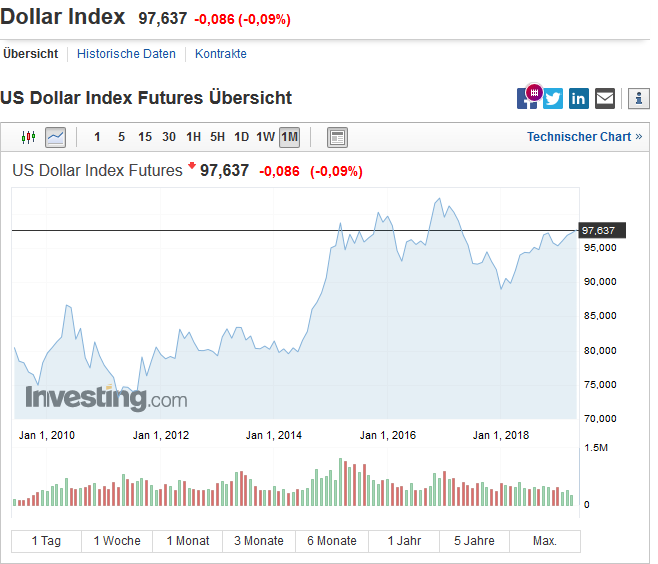Set chart interval to 15 minutes
Viewport: 658px width, 564px height.
145,137
